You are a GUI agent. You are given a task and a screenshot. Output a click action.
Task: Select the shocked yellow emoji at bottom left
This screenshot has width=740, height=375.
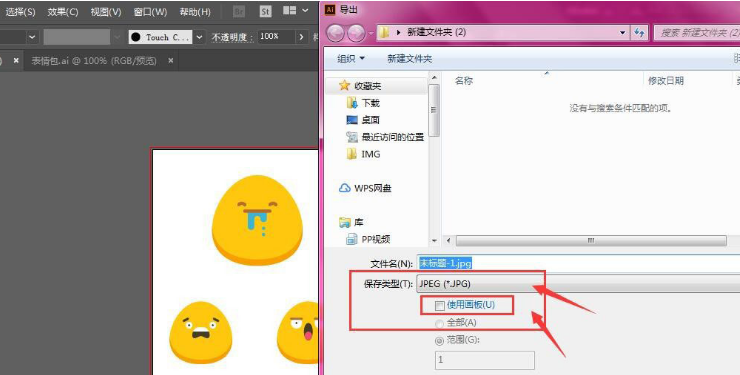click(x=201, y=332)
